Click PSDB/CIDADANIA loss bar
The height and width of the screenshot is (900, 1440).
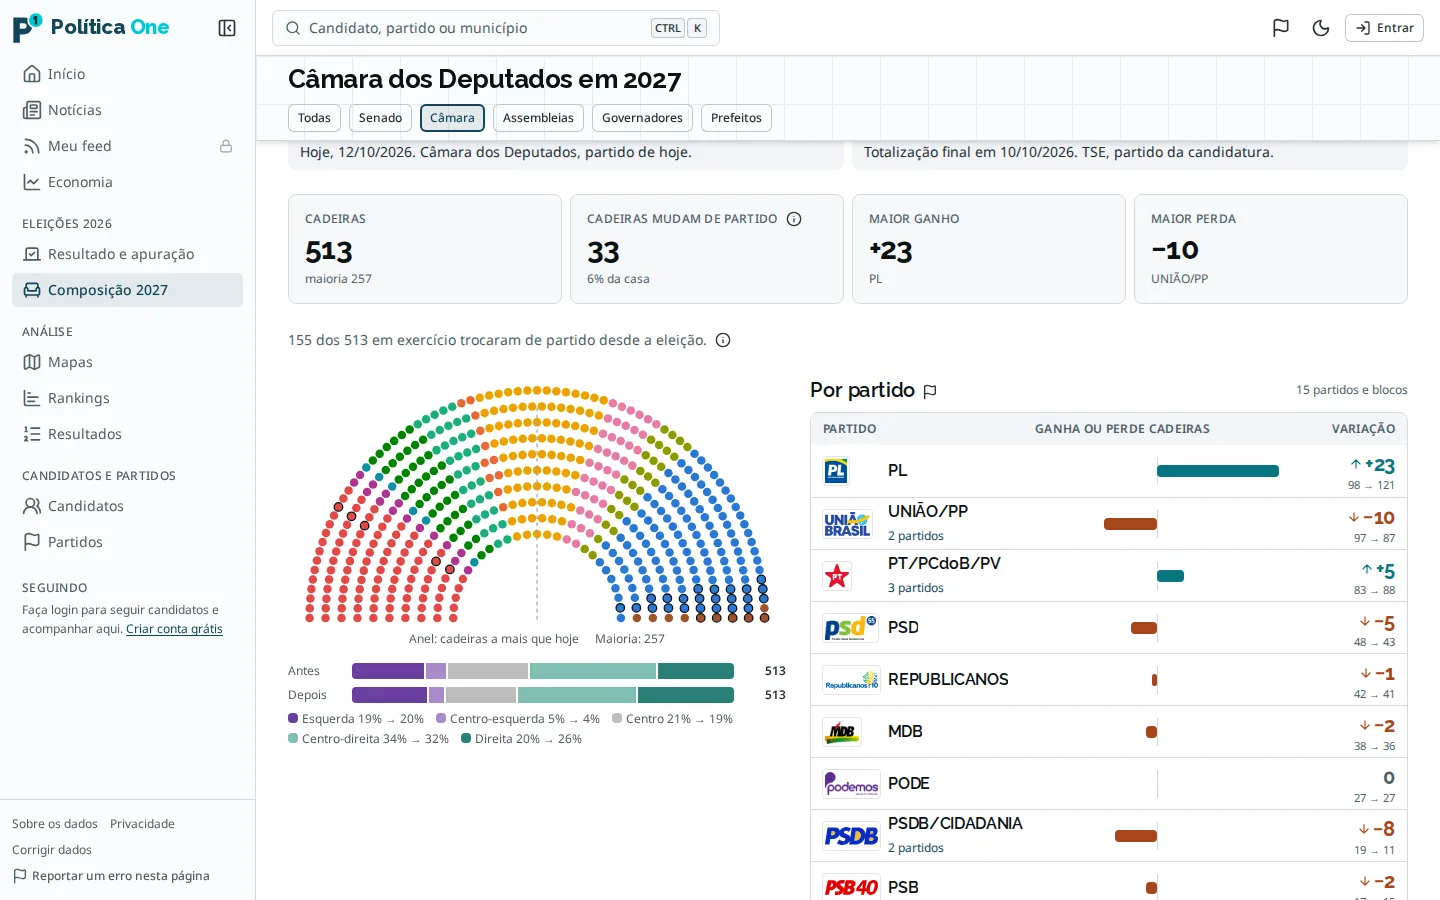click(x=1136, y=836)
